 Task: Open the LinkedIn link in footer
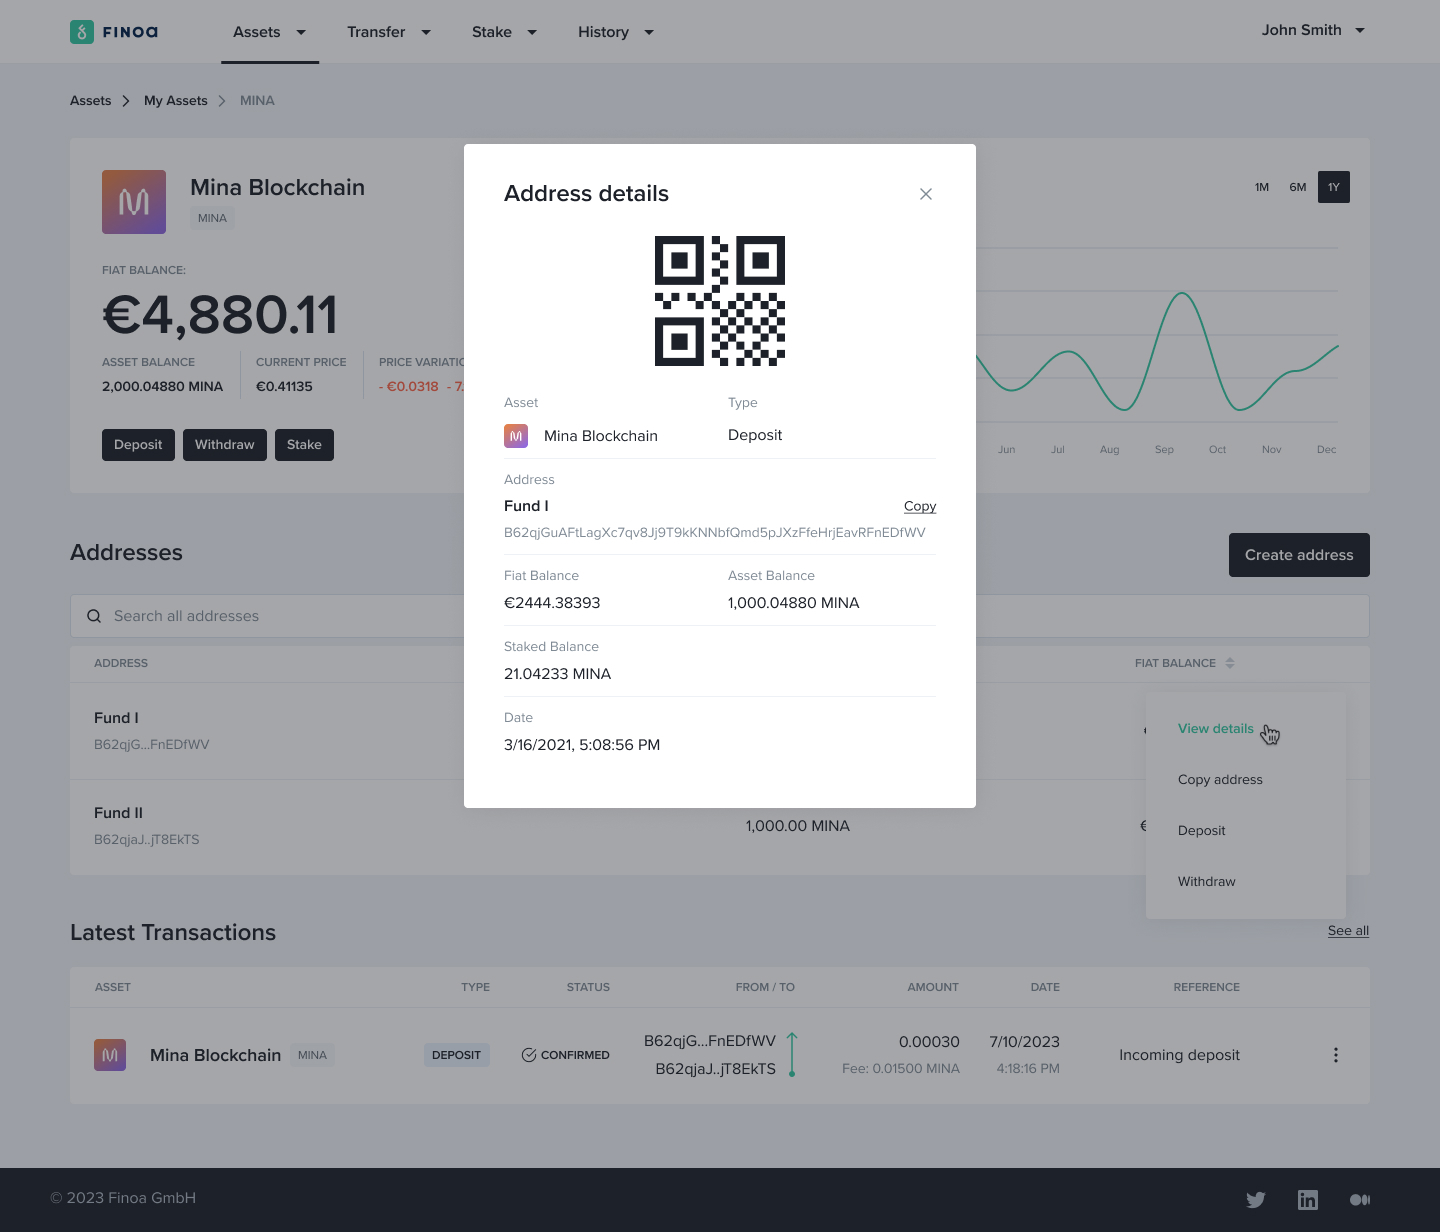pos(1308,1200)
